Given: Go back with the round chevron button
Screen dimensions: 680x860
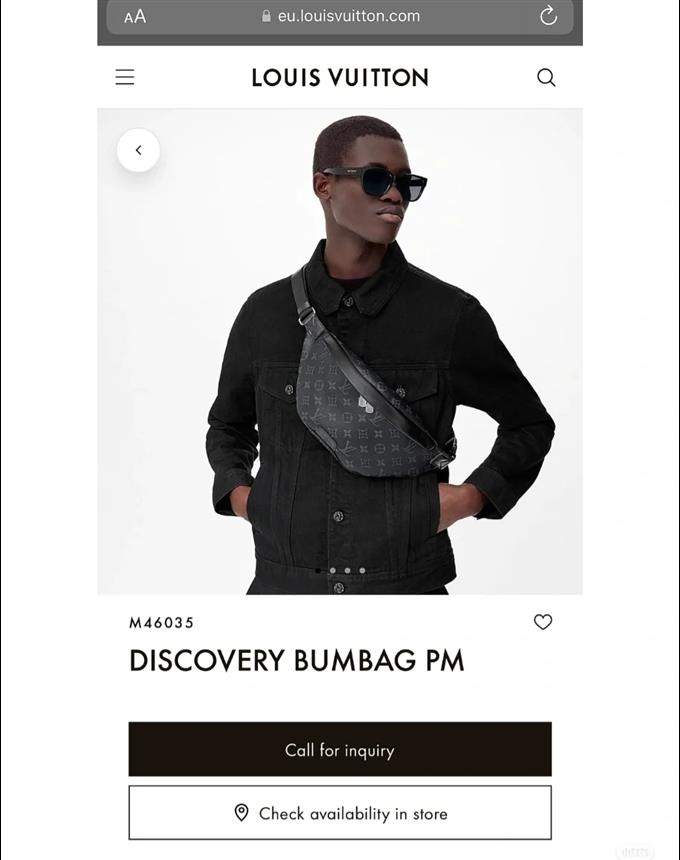Looking at the screenshot, I should pos(139,150).
